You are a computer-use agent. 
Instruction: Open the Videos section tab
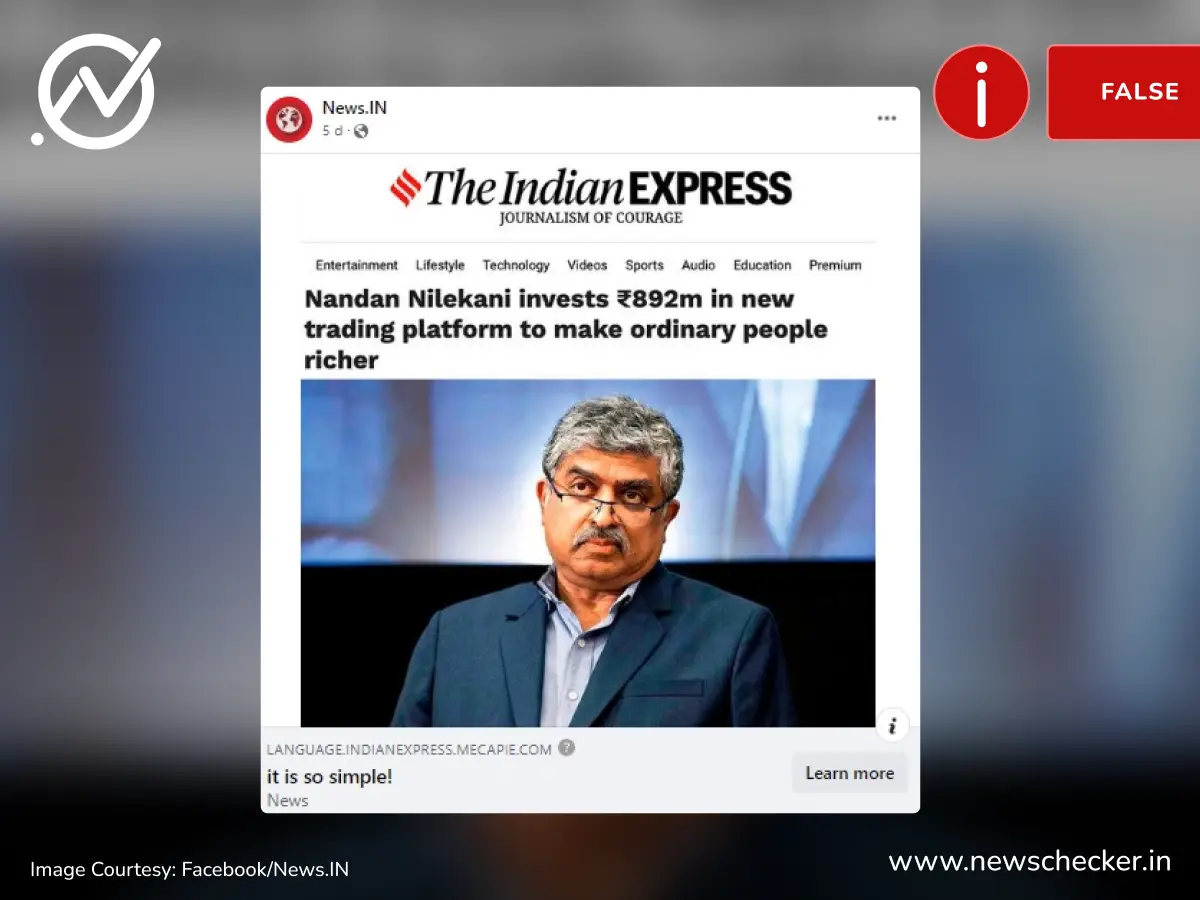(587, 265)
